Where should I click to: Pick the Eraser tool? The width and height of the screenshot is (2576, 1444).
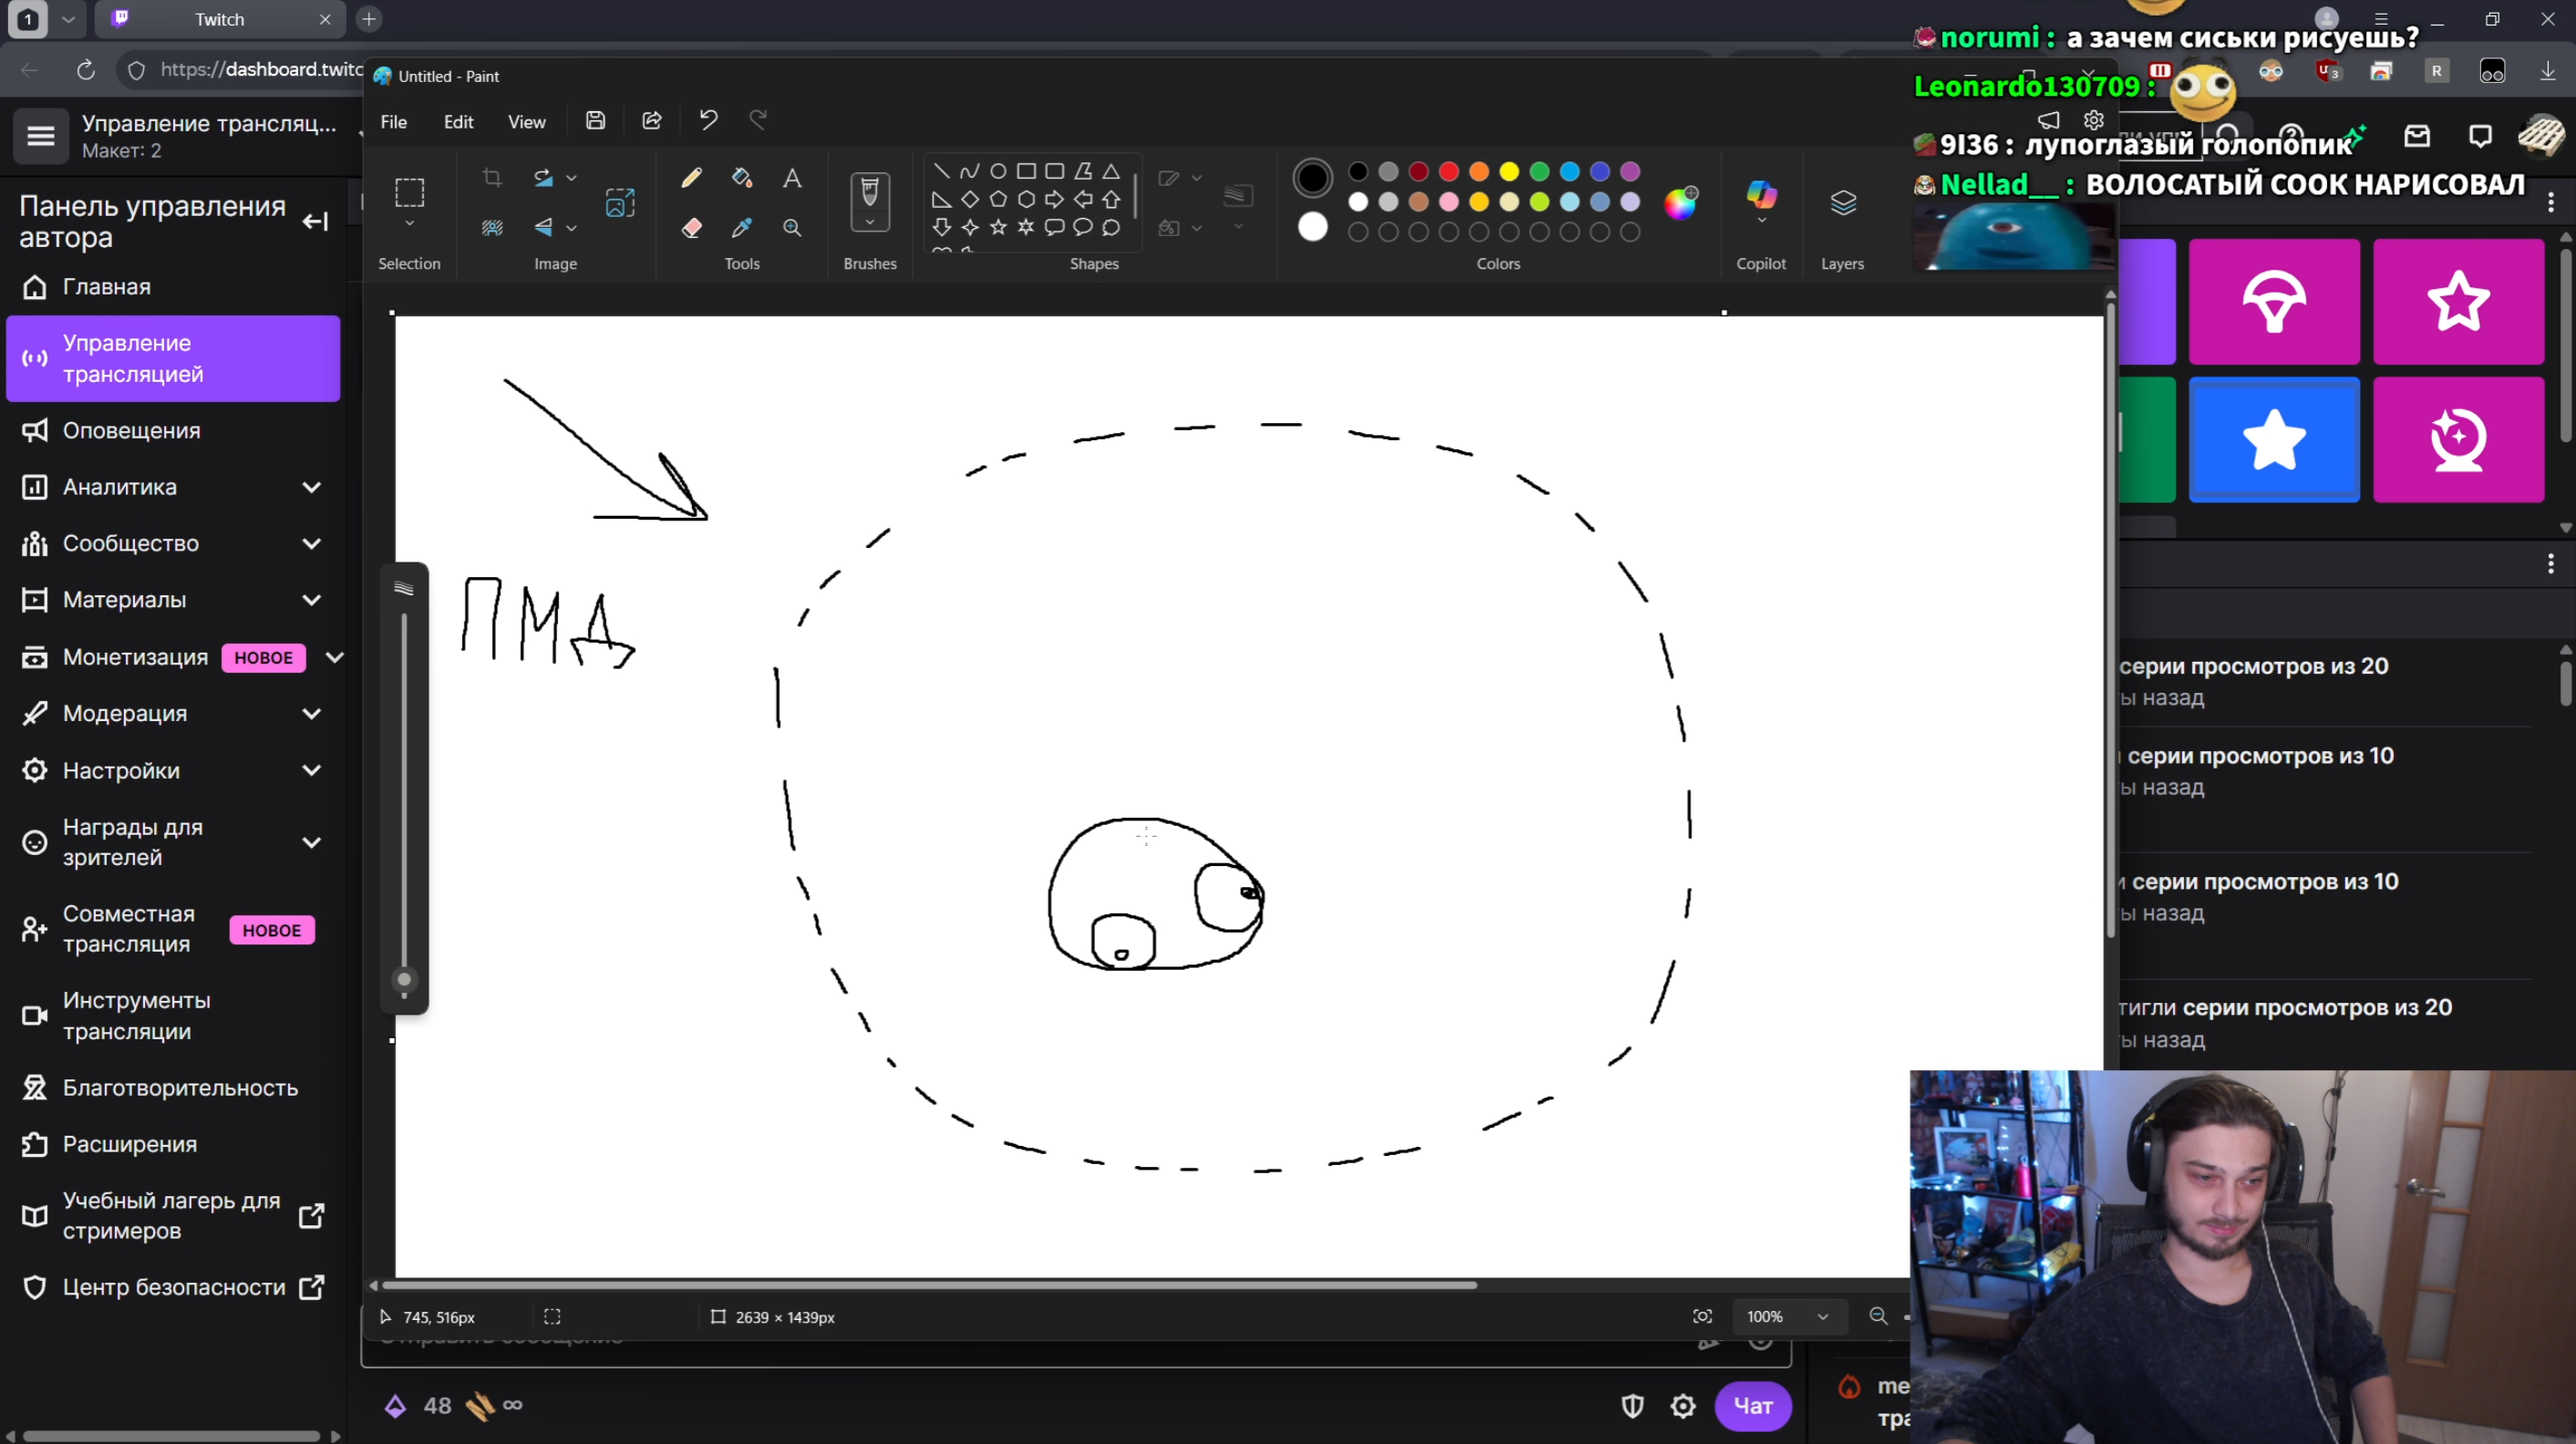[x=691, y=228]
